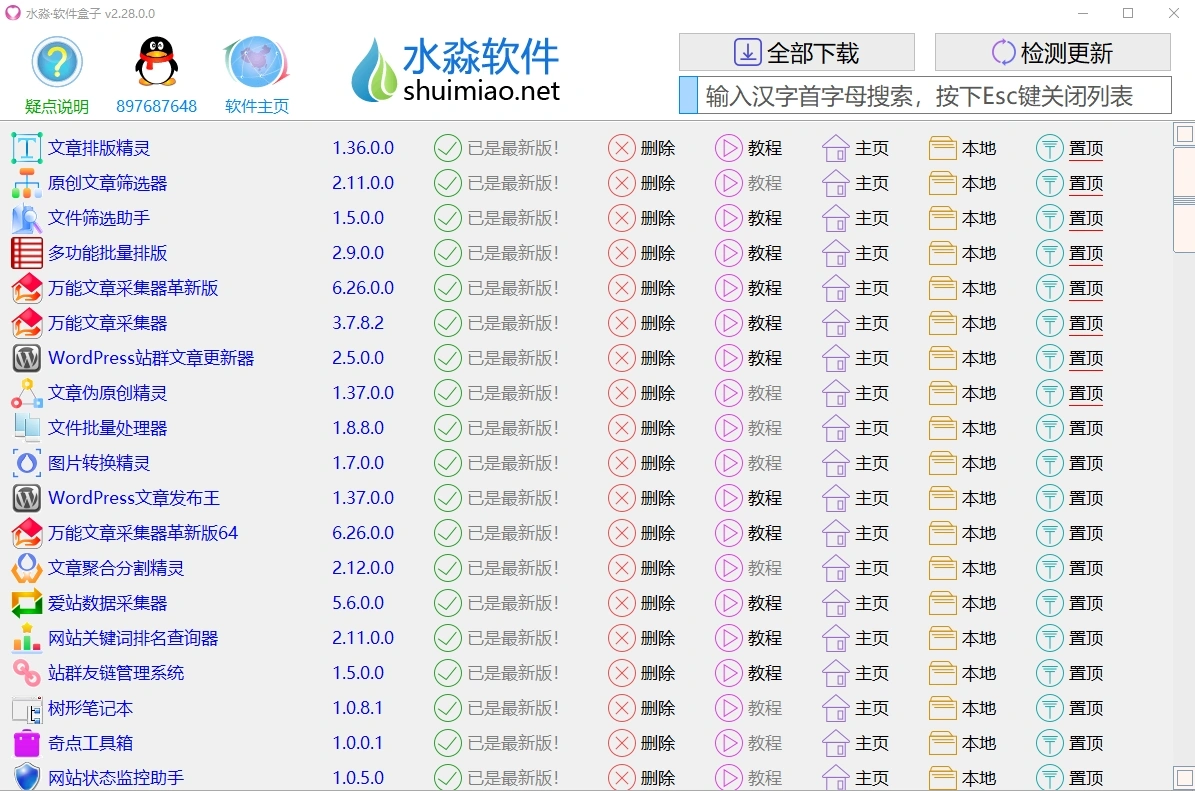The height and width of the screenshot is (791, 1195).
Task: Focus the search box for 汉字首字母
Action: tap(924, 96)
